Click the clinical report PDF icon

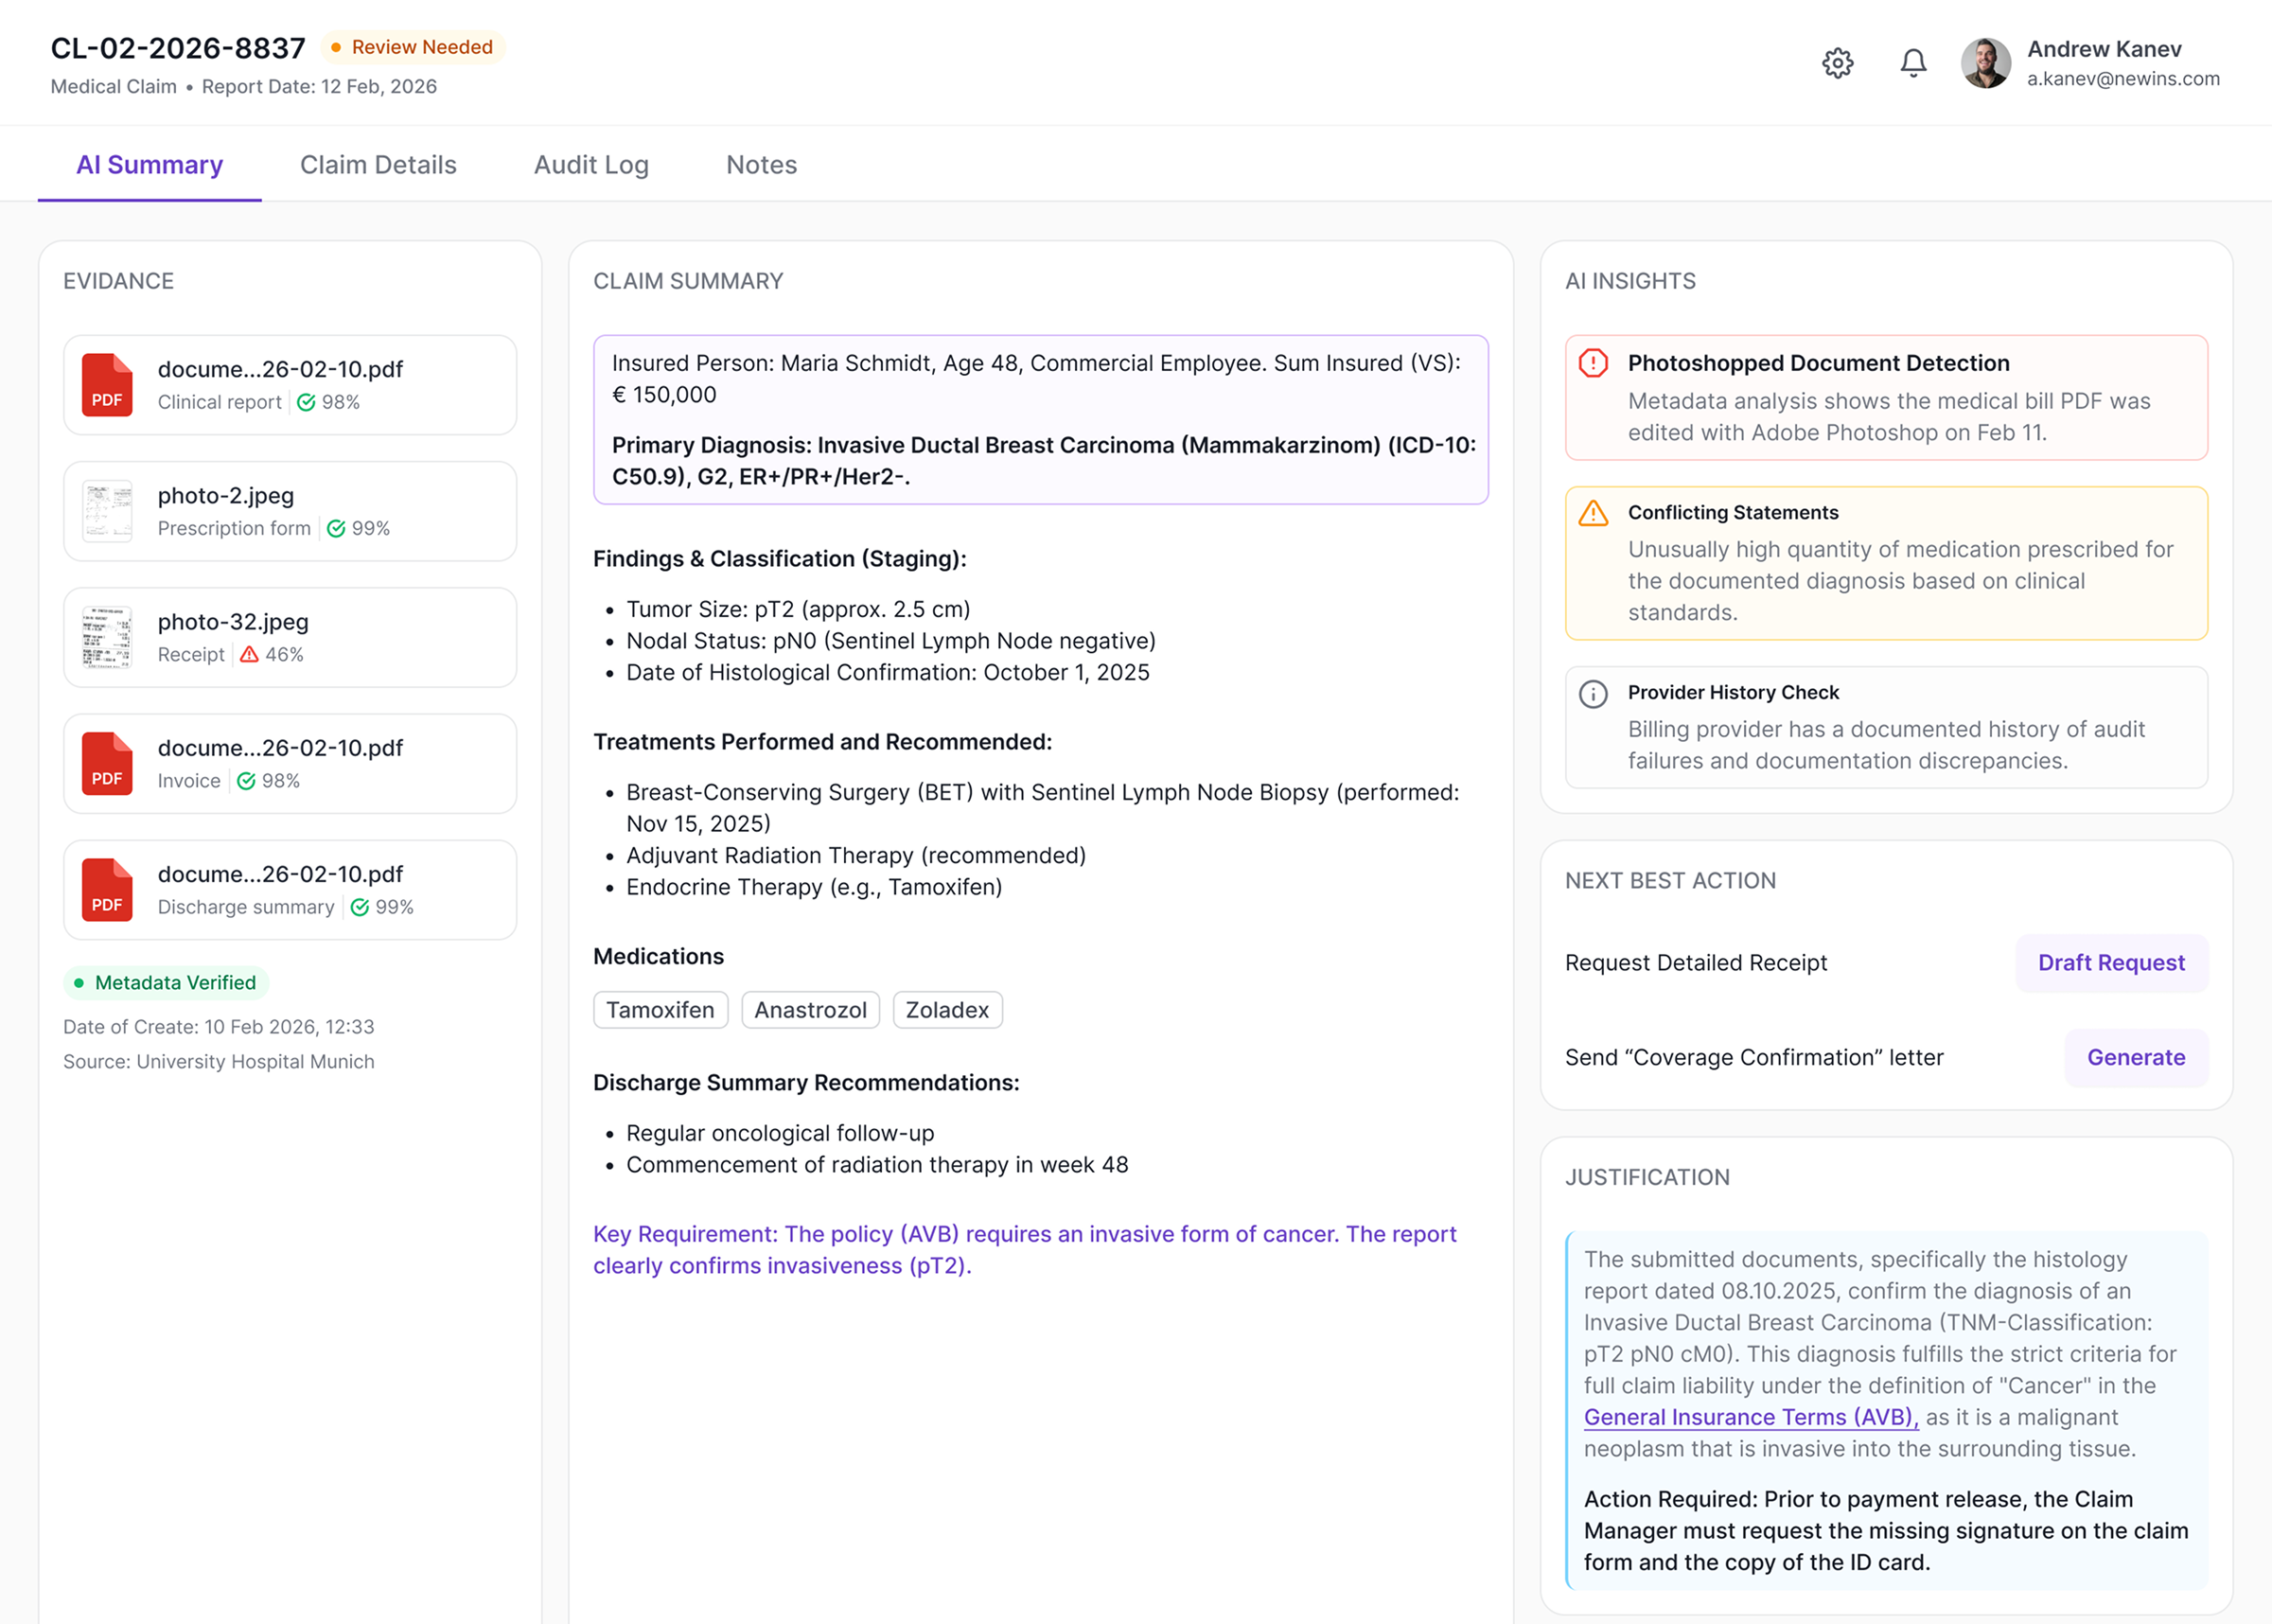[x=107, y=385]
